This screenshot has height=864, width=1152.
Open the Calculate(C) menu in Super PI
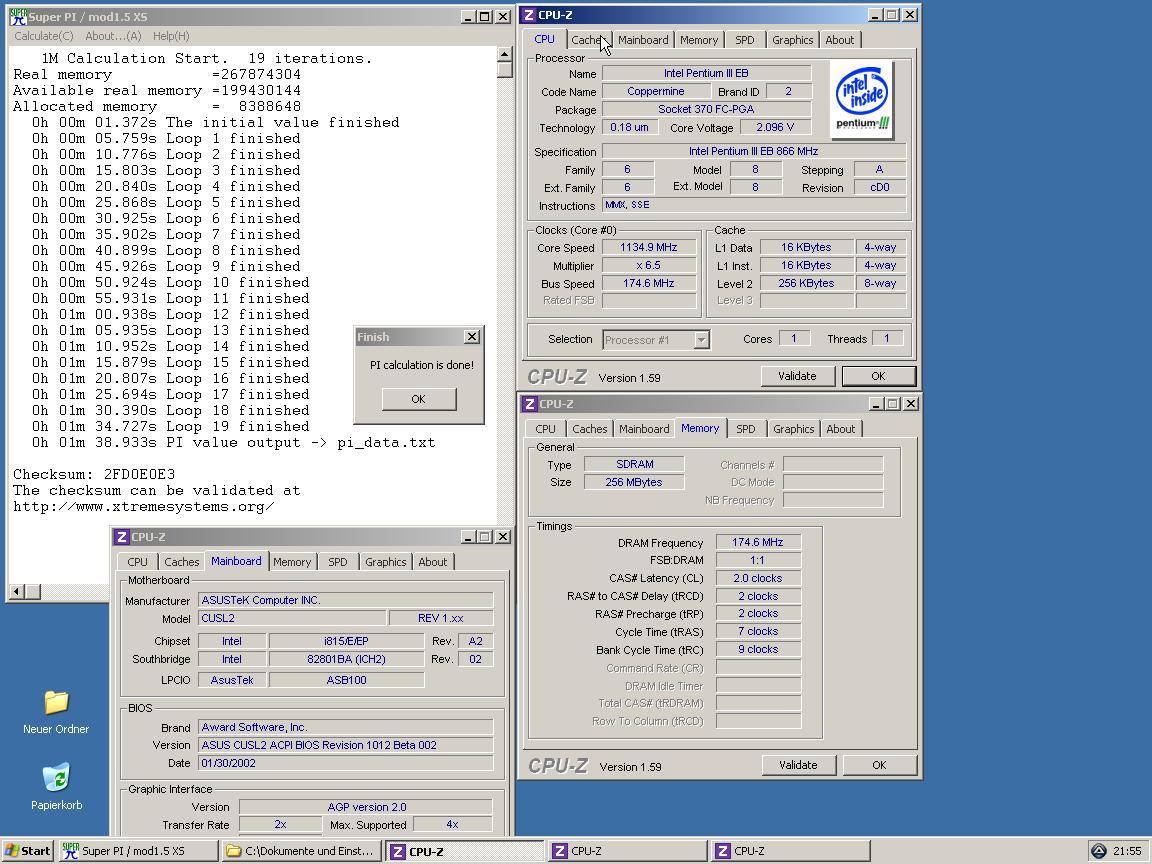[44, 36]
